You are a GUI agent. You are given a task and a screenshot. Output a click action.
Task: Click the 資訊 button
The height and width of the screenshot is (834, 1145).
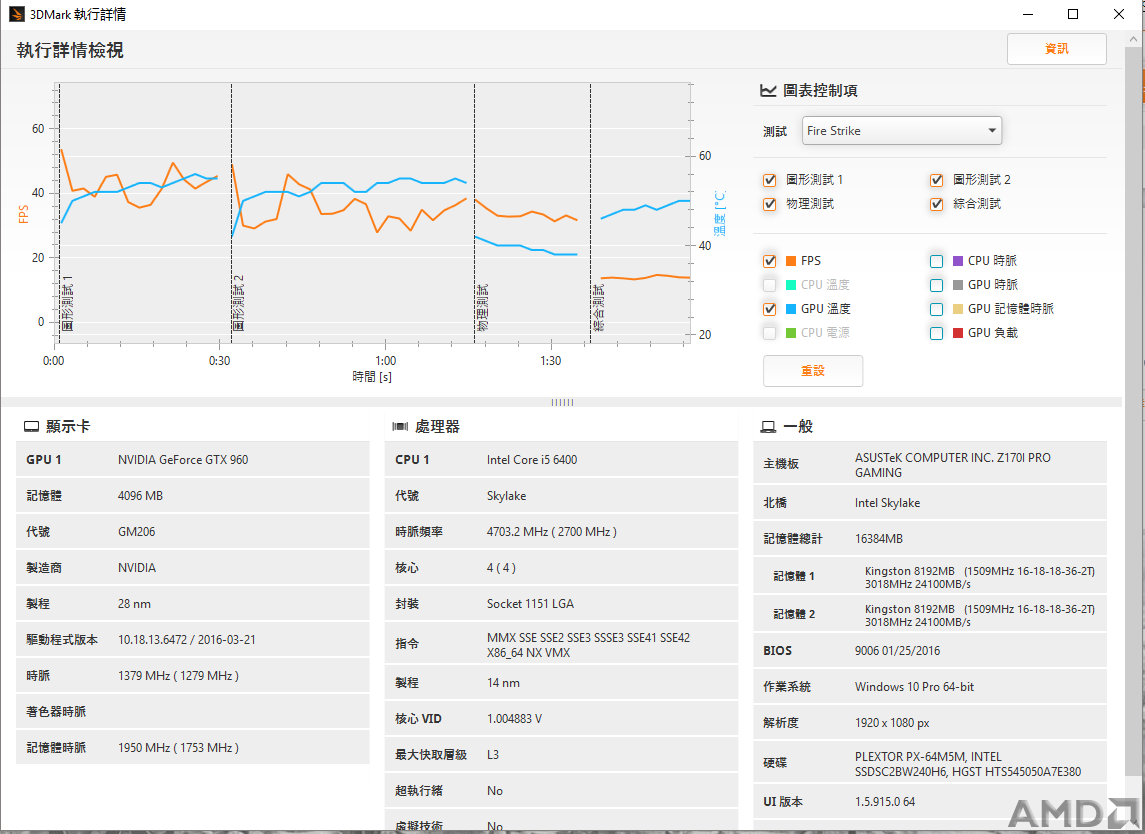(x=1057, y=49)
